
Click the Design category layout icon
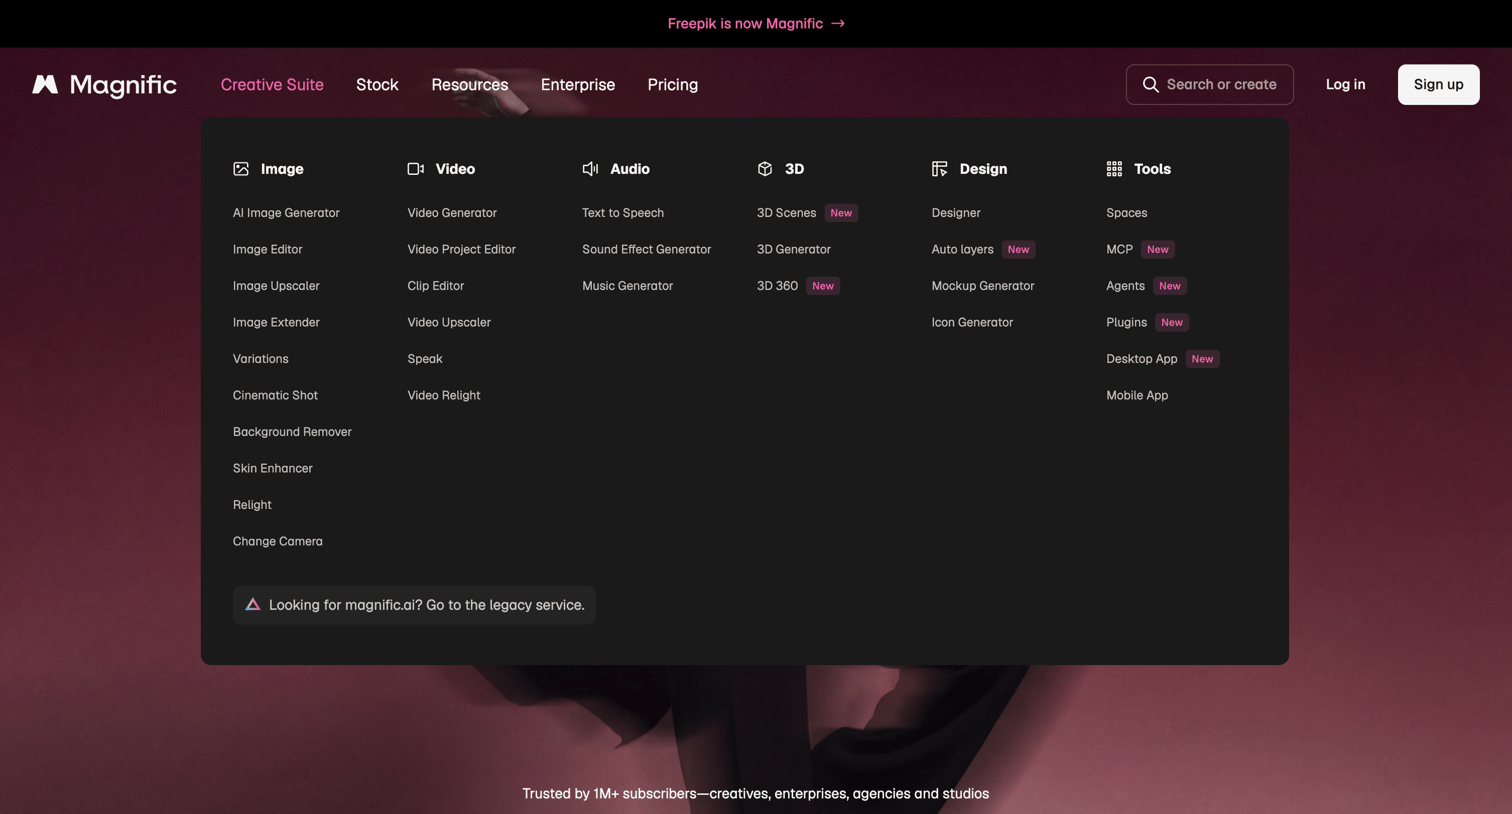[940, 169]
